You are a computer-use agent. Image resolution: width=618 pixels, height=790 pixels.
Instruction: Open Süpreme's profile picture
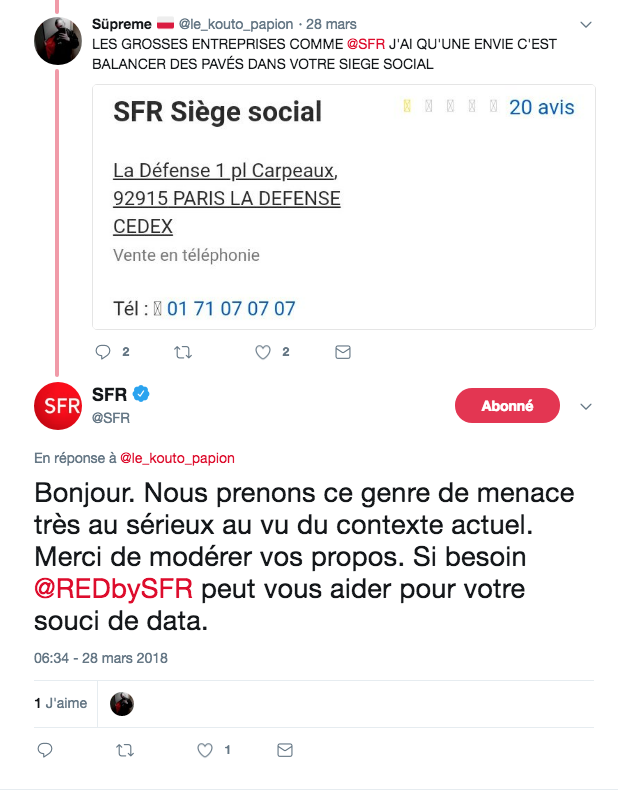click(x=58, y=39)
